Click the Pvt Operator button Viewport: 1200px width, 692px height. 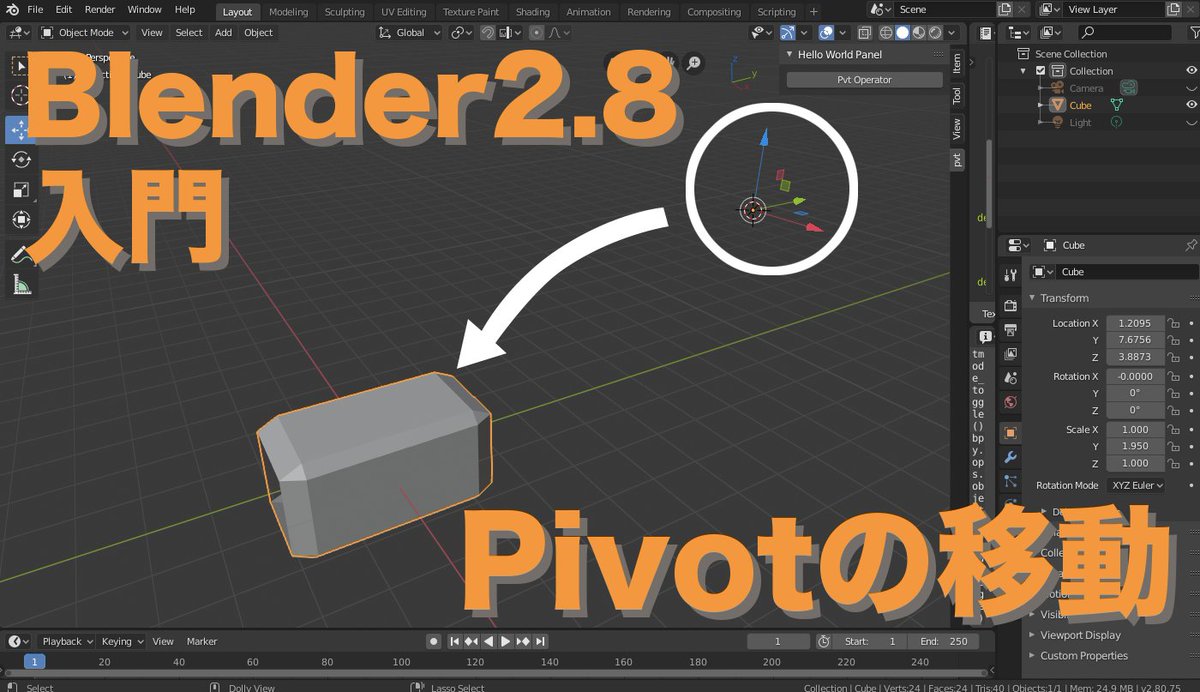click(865, 80)
